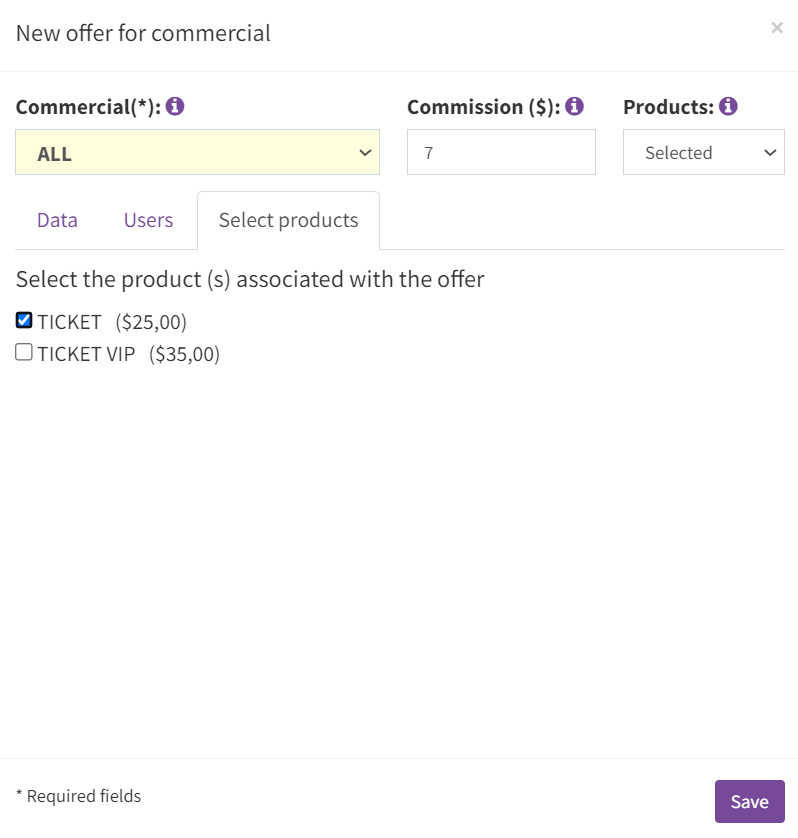Uncheck the TICKET ($25,00) checkbox

point(24,321)
